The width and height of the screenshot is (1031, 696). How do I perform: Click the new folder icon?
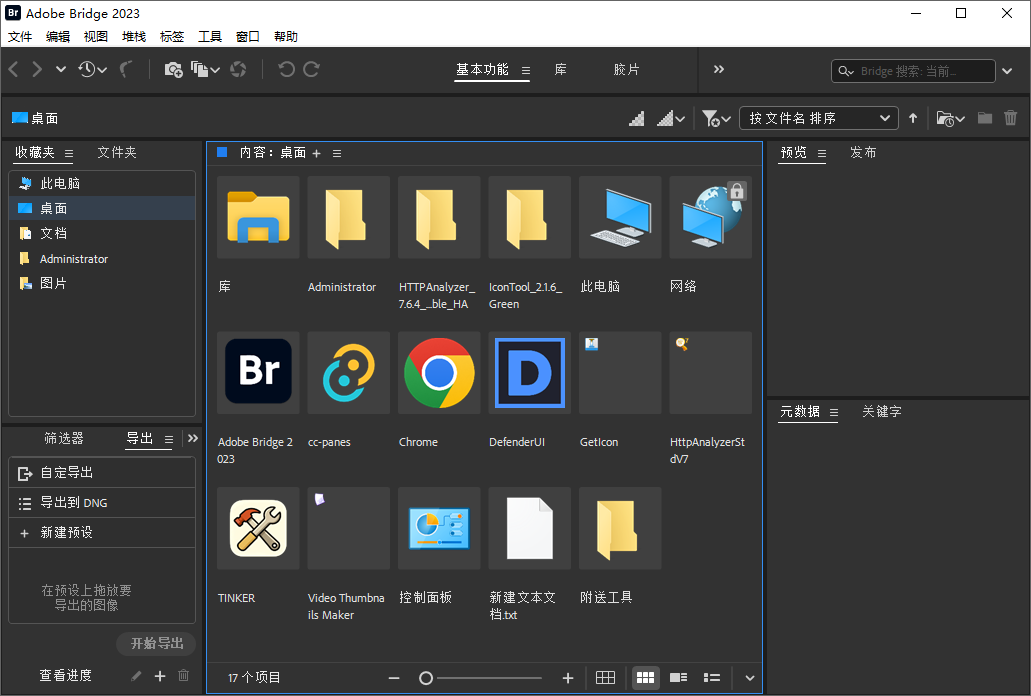coord(984,118)
